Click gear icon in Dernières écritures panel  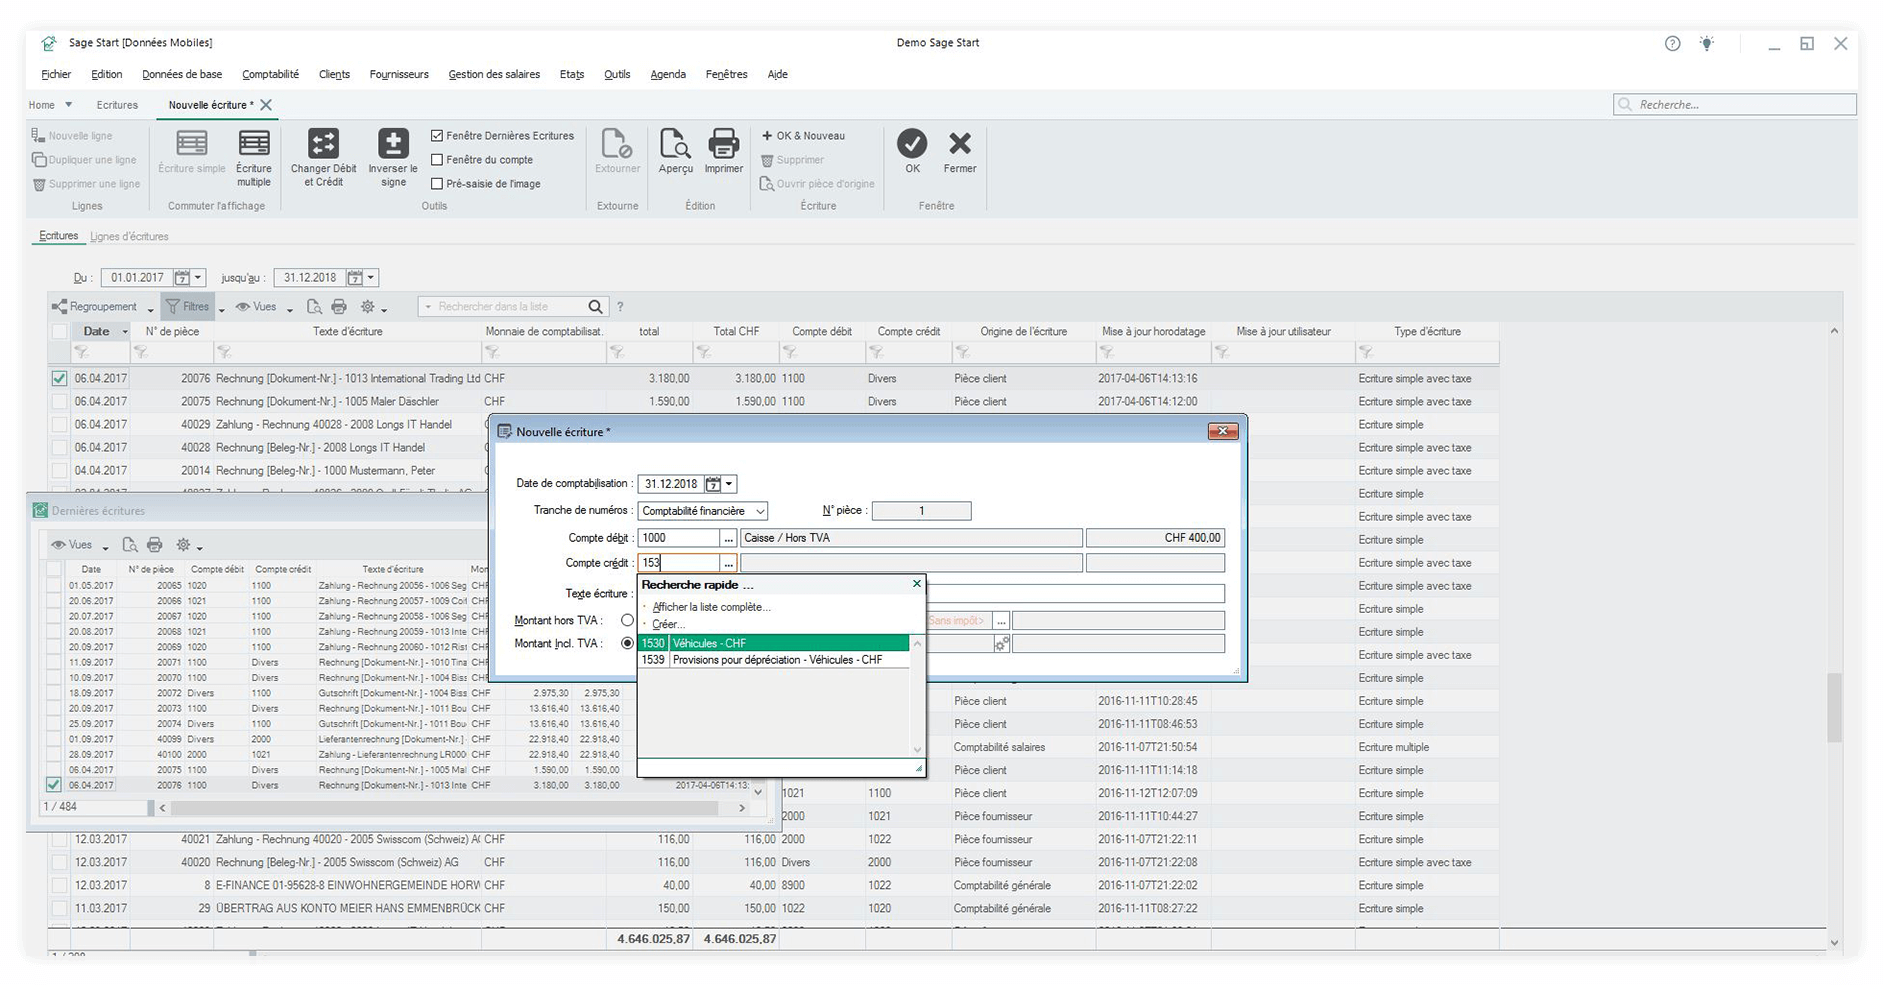click(183, 545)
